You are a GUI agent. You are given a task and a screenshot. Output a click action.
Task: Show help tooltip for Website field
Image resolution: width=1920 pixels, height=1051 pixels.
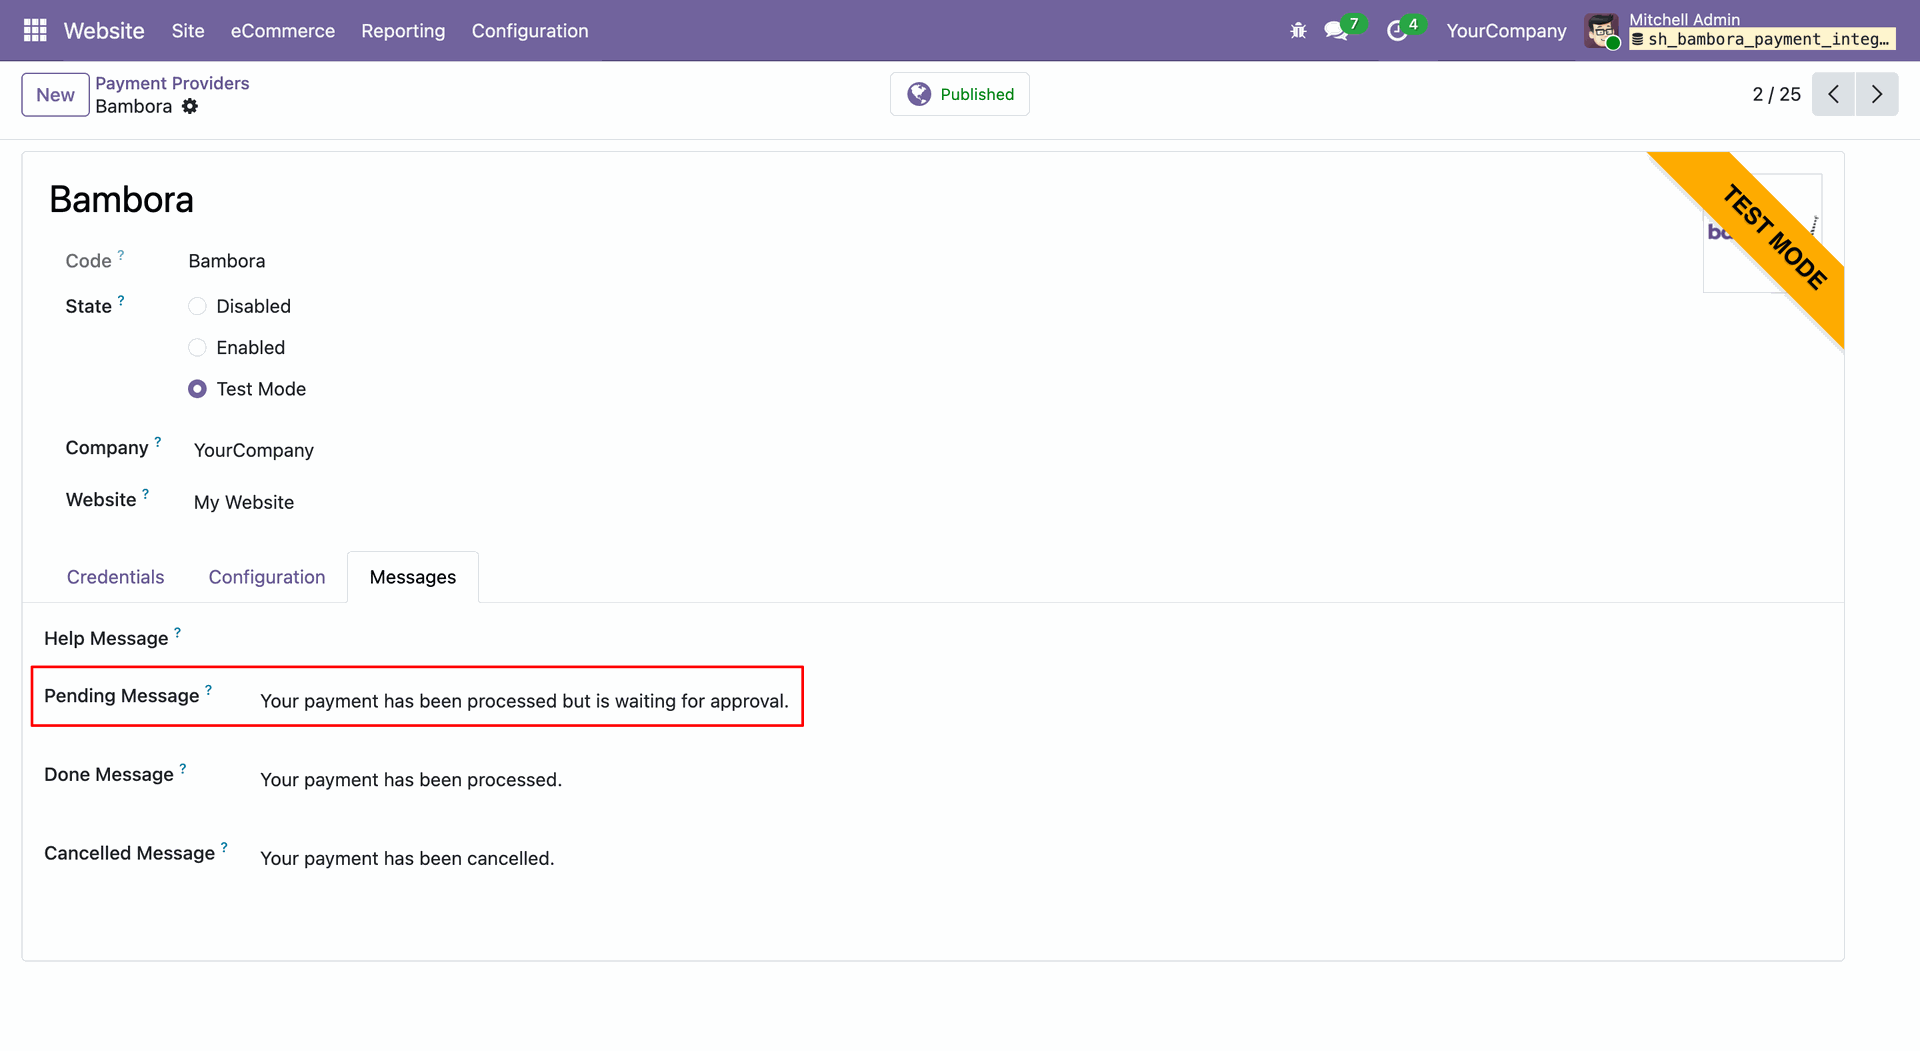pyautogui.click(x=146, y=493)
